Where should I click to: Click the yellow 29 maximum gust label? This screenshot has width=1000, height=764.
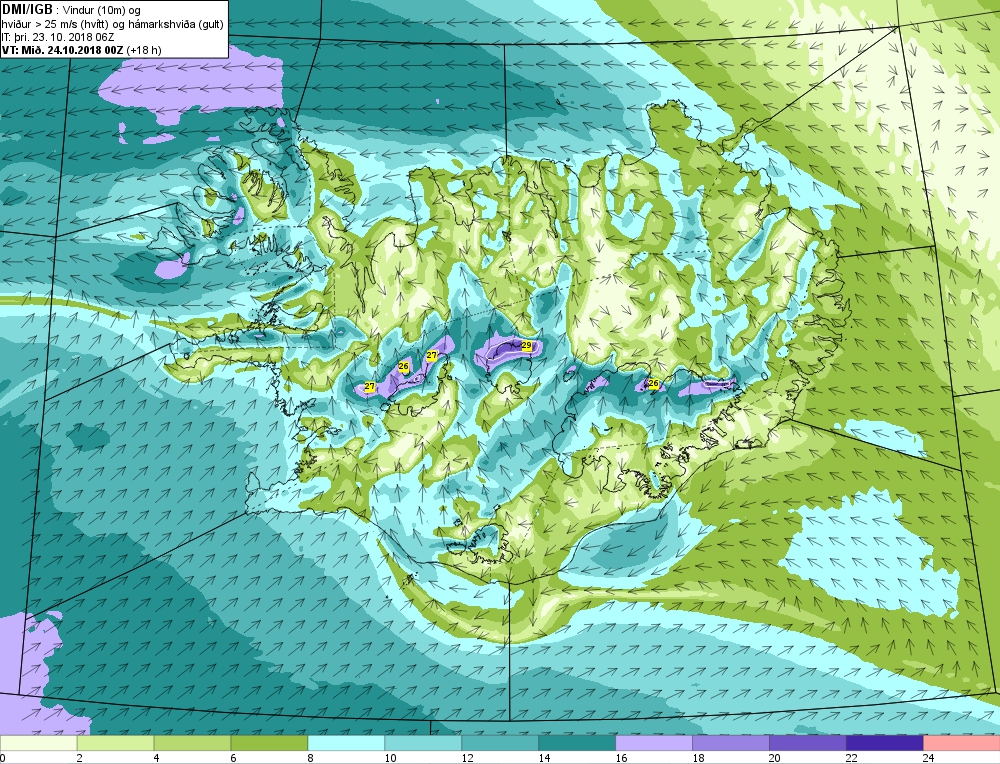(x=526, y=345)
